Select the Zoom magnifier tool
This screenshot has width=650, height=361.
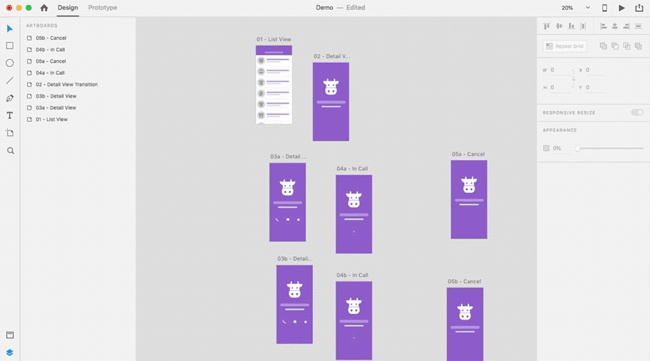10,151
